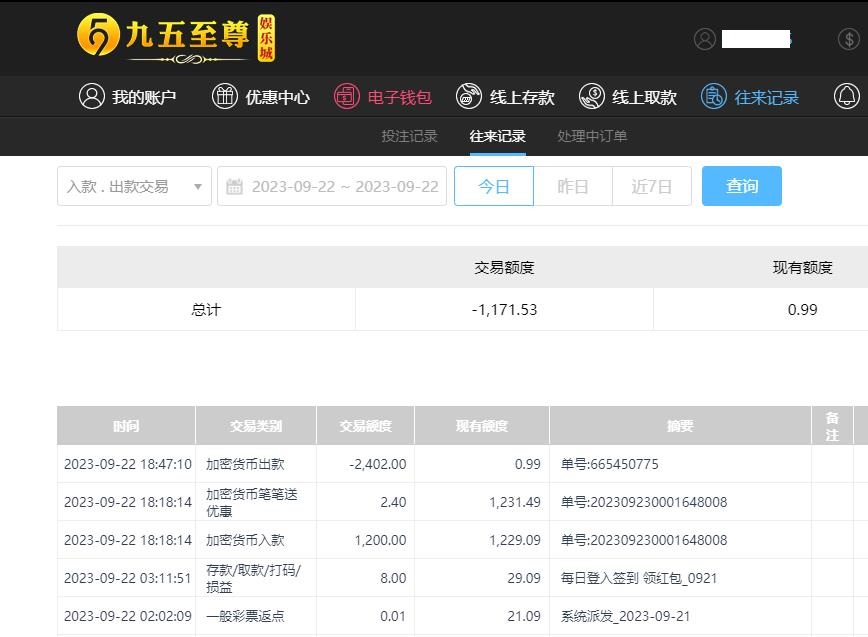
Task: Click the calendar icon in date field
Action: (235, 187)
